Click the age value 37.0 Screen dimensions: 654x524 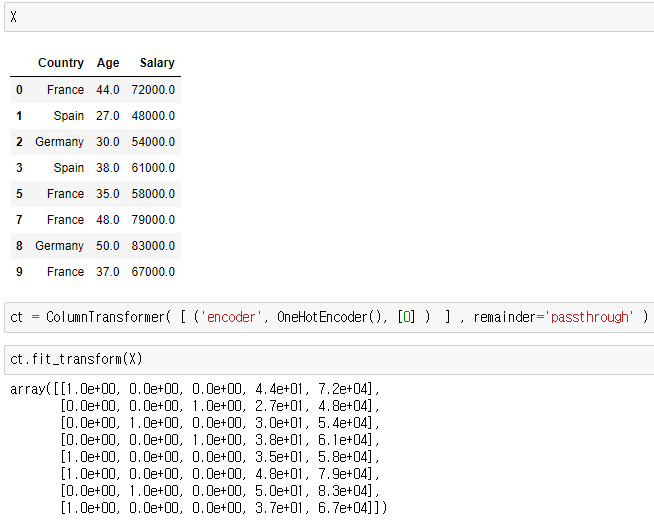(x=108, y=272)
